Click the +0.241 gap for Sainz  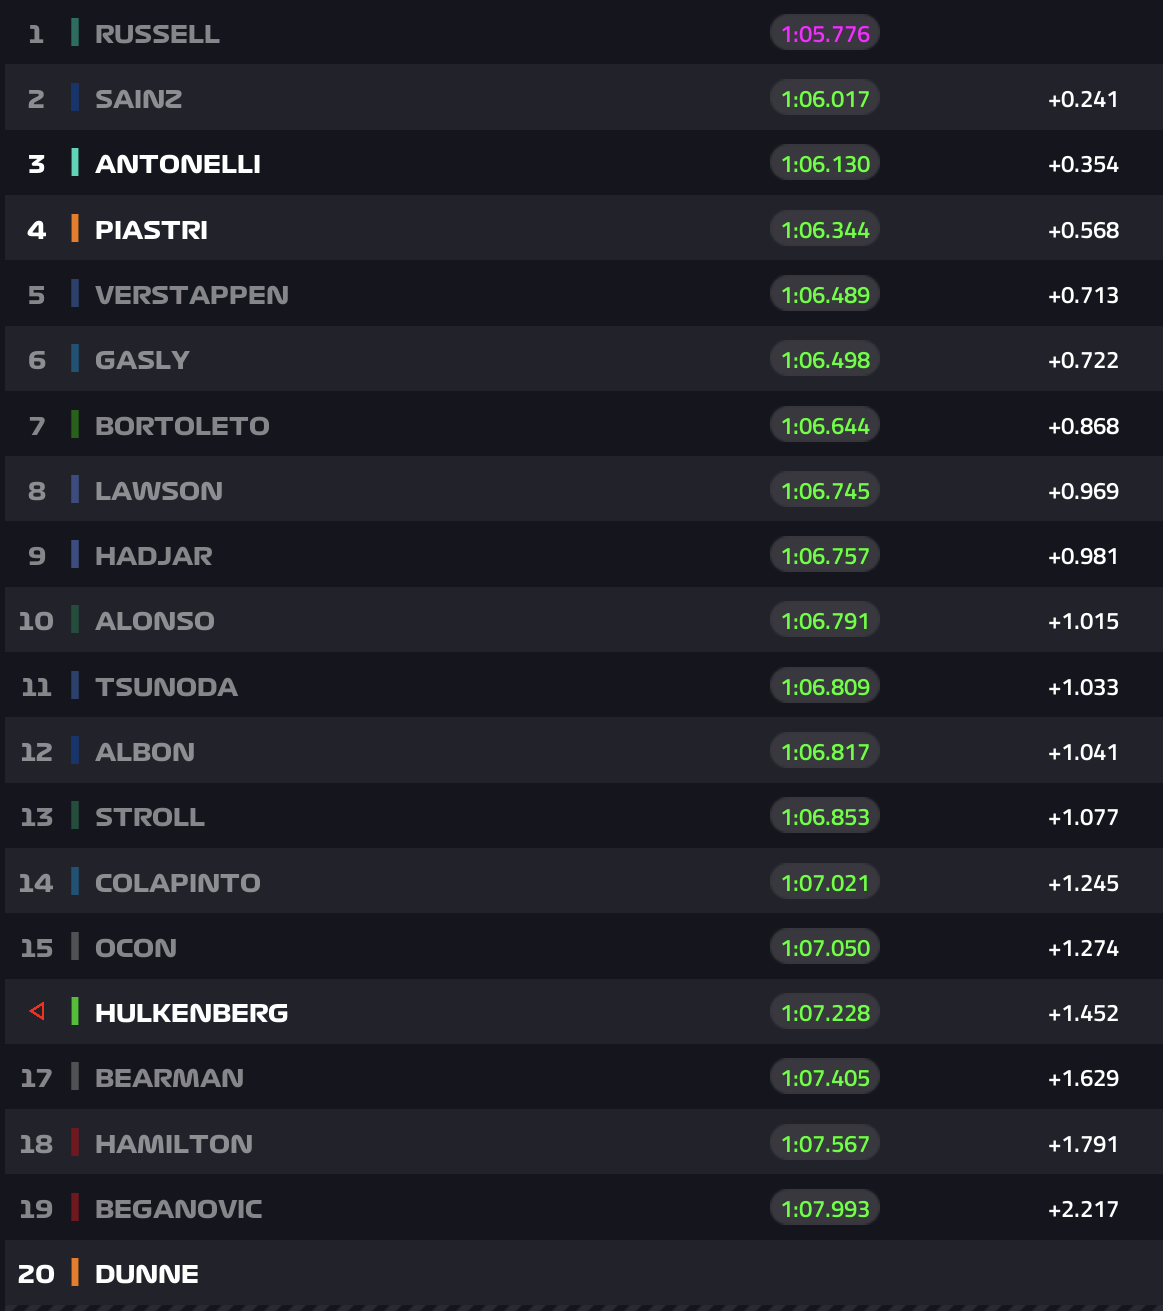pos(1083,99)
